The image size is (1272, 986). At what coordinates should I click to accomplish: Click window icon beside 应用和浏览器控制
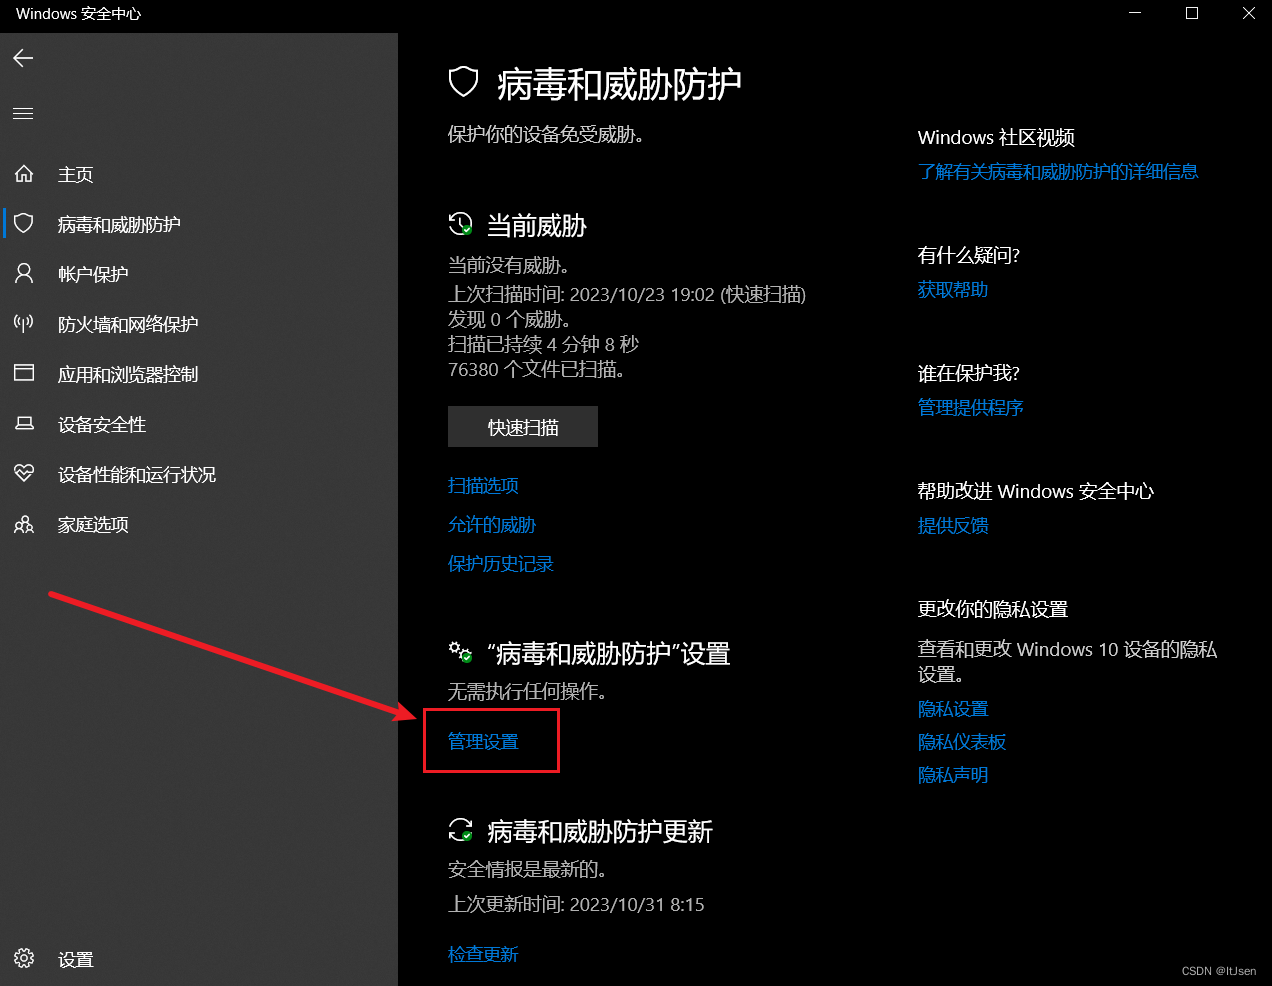pos(24,373)
